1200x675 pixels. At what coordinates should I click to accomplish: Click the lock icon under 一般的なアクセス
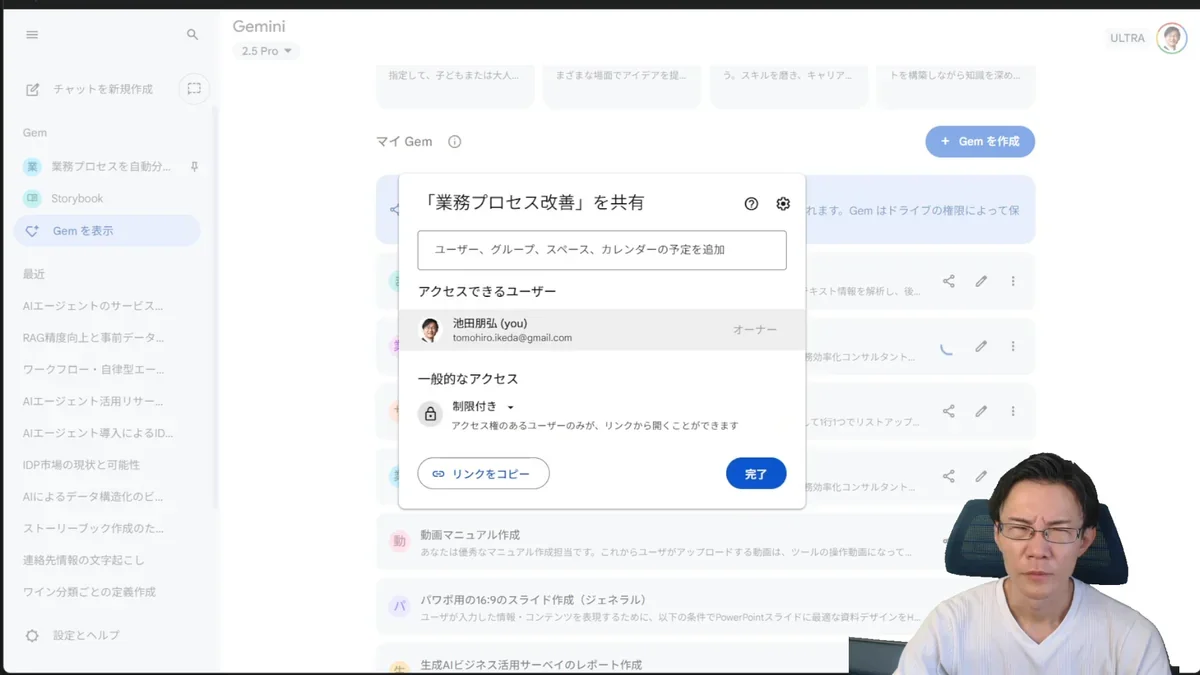tap(430, 414)
